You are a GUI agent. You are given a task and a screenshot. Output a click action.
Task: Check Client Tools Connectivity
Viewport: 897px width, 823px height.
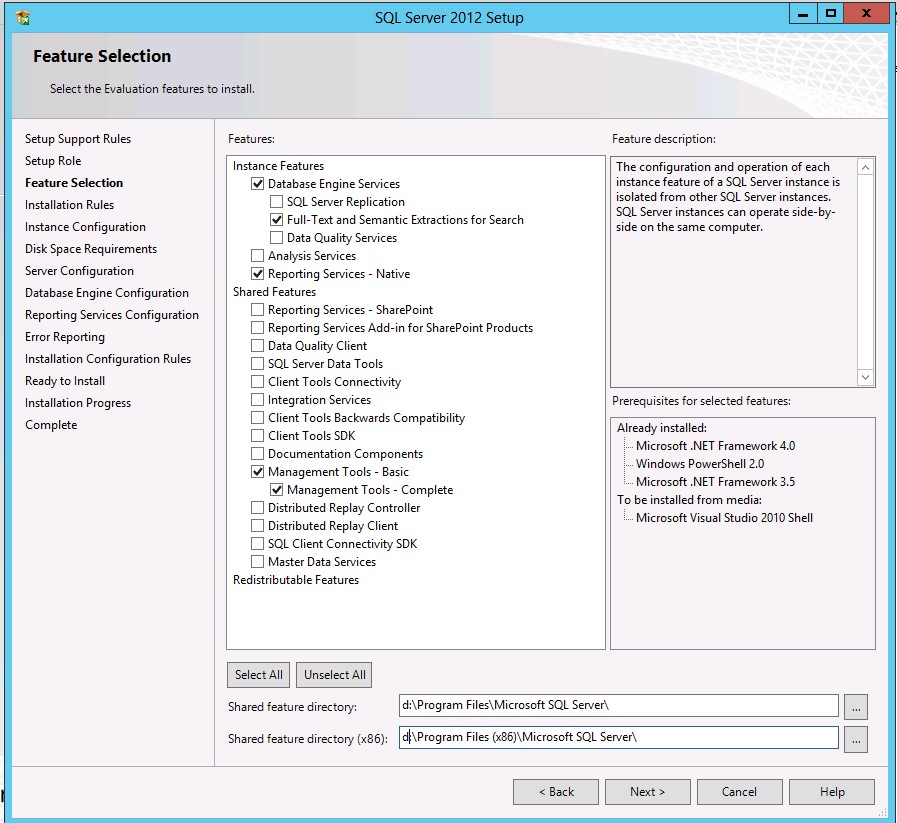pos(257,381)
